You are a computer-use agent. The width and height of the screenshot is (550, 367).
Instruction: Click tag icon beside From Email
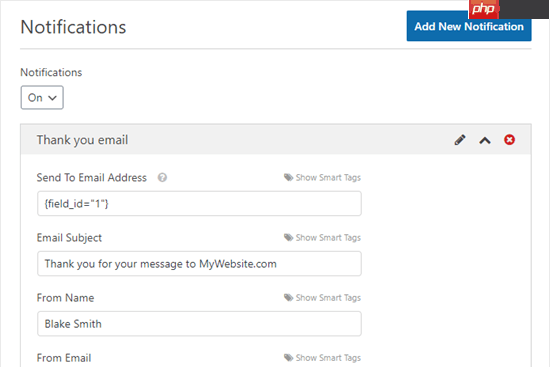tap(288, 358)
